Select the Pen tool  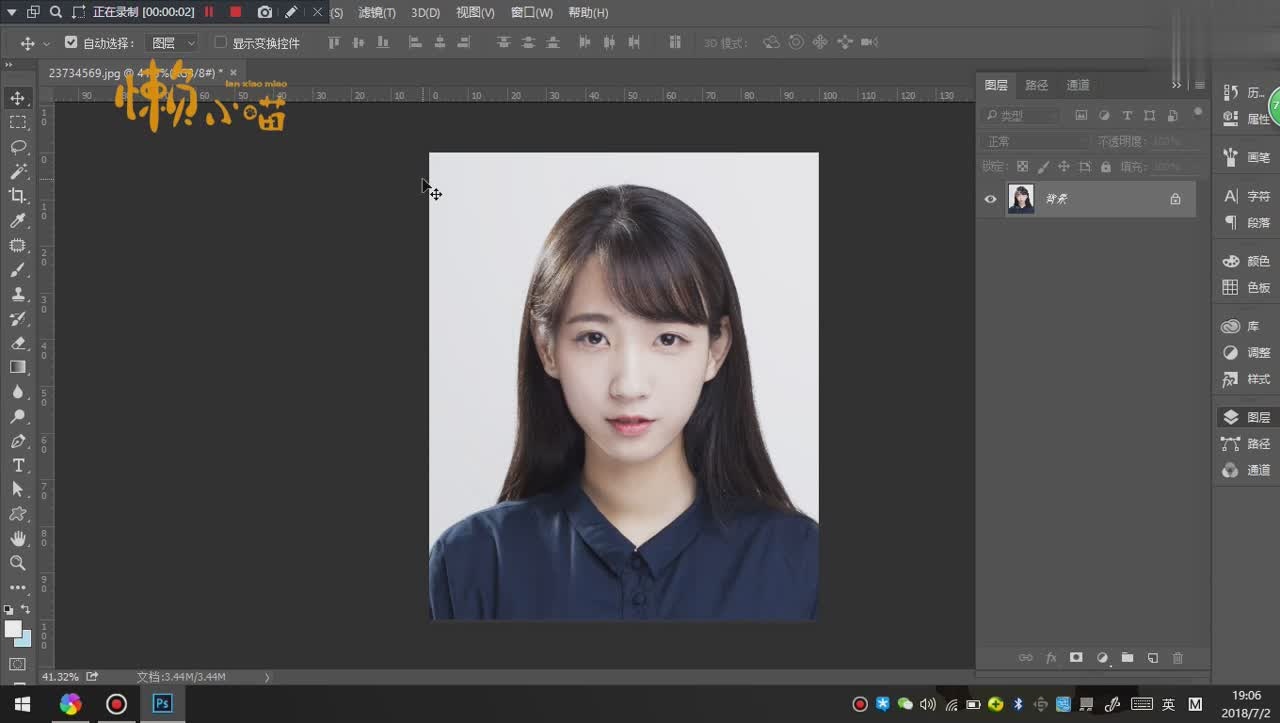click(18, 441)
